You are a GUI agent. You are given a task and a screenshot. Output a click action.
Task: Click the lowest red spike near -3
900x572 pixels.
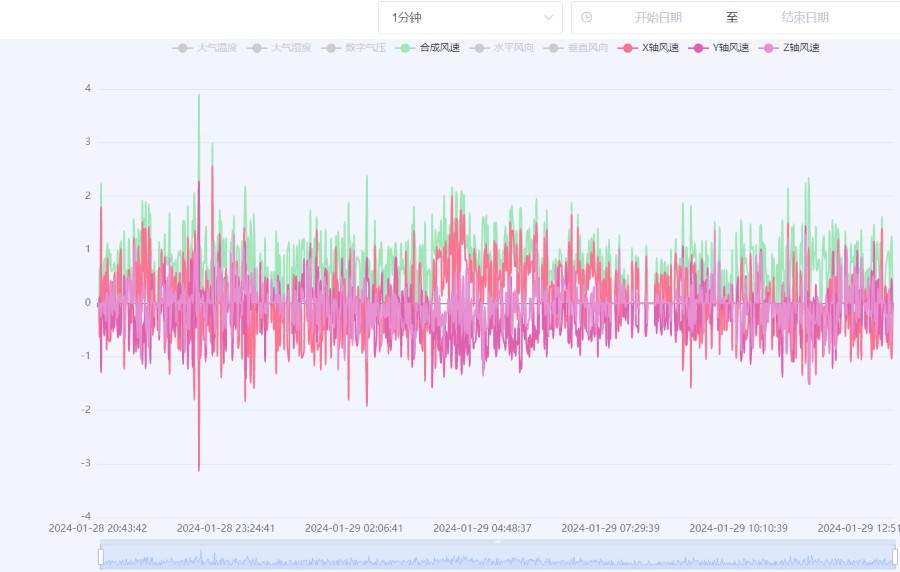199,468
